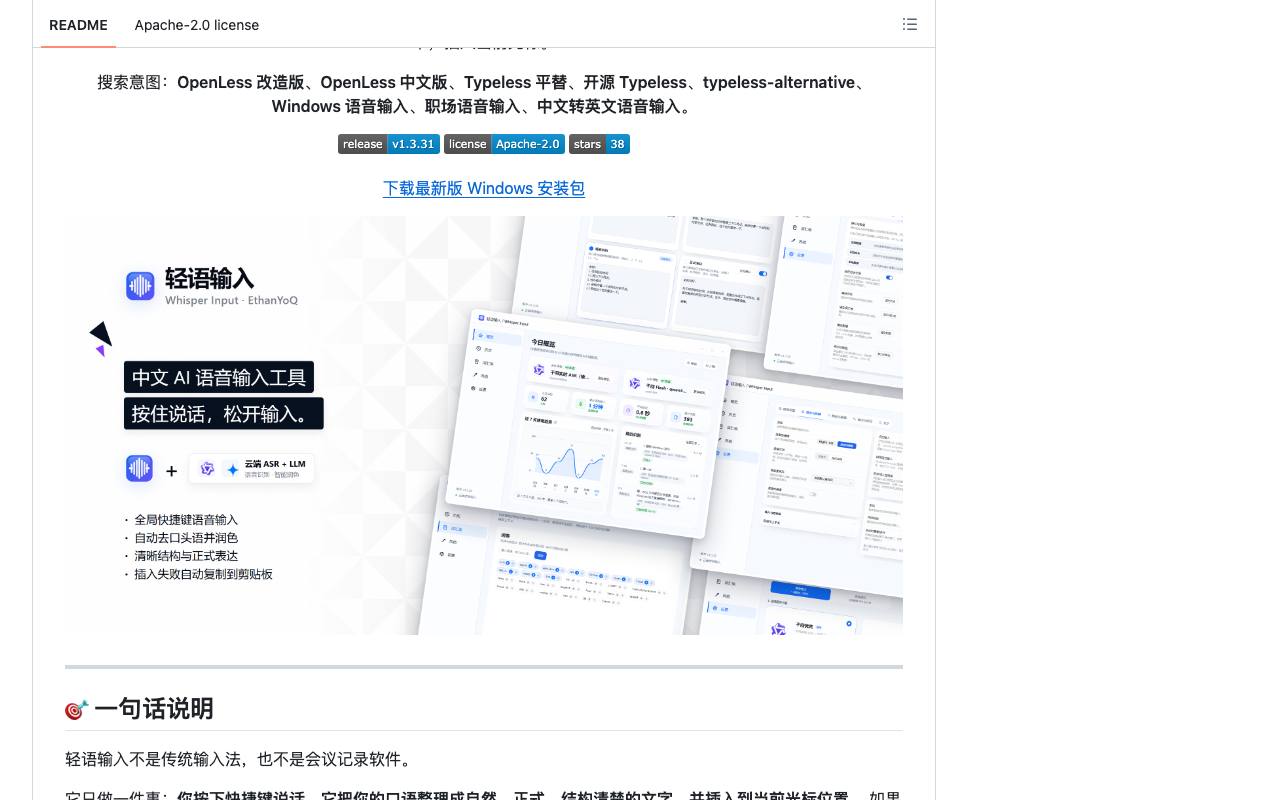Click the sentence 轻语输入不是传统输入法，也不是会议记录软件。
Image resolution: width=1280 pixels, height=800 pixels.
[238, 759]
